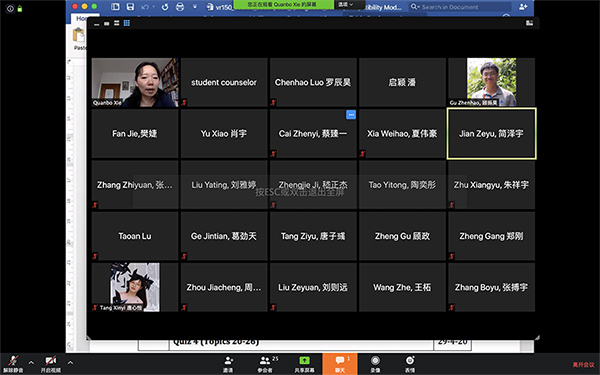Select the Ge Jintian participant tile
The image size is (600, 375).
coord(224,236)
